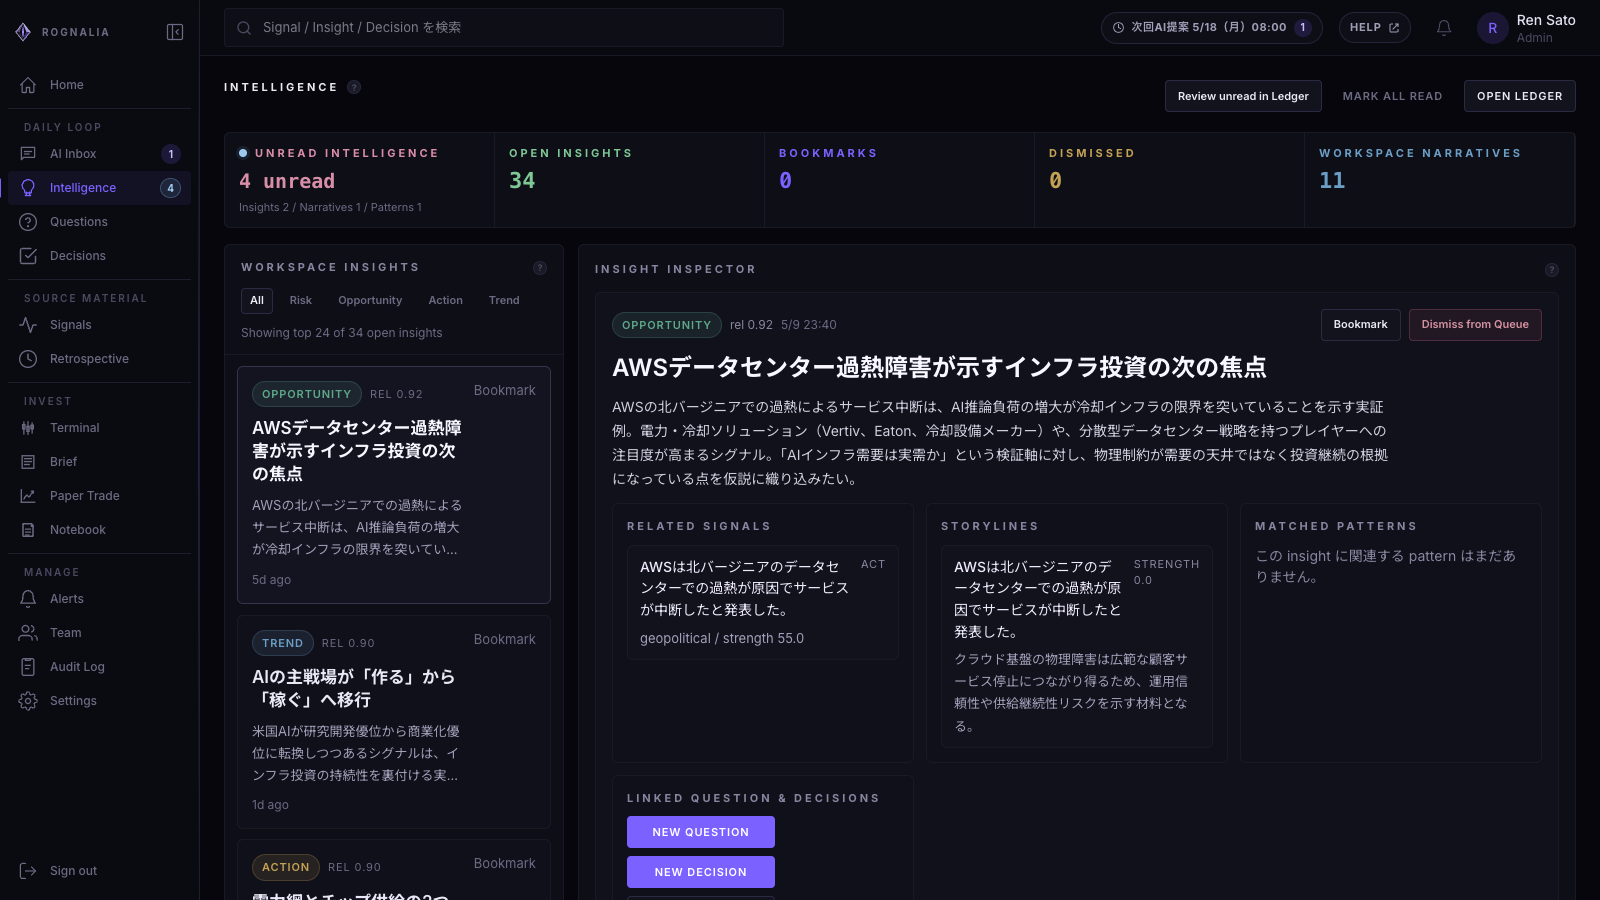Viewport: 1600px width, 900px height.
Task: Click the Notebook icon
Action: click(x=28, y=530)
